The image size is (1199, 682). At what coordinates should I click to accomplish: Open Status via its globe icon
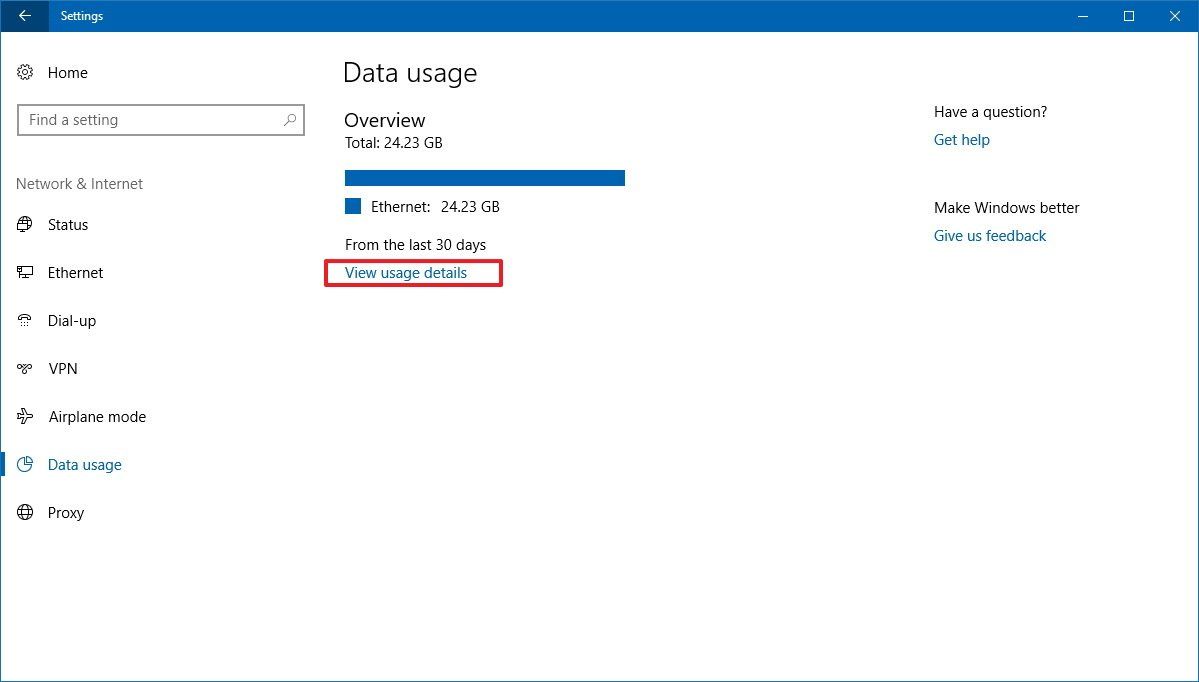(25, 224)
